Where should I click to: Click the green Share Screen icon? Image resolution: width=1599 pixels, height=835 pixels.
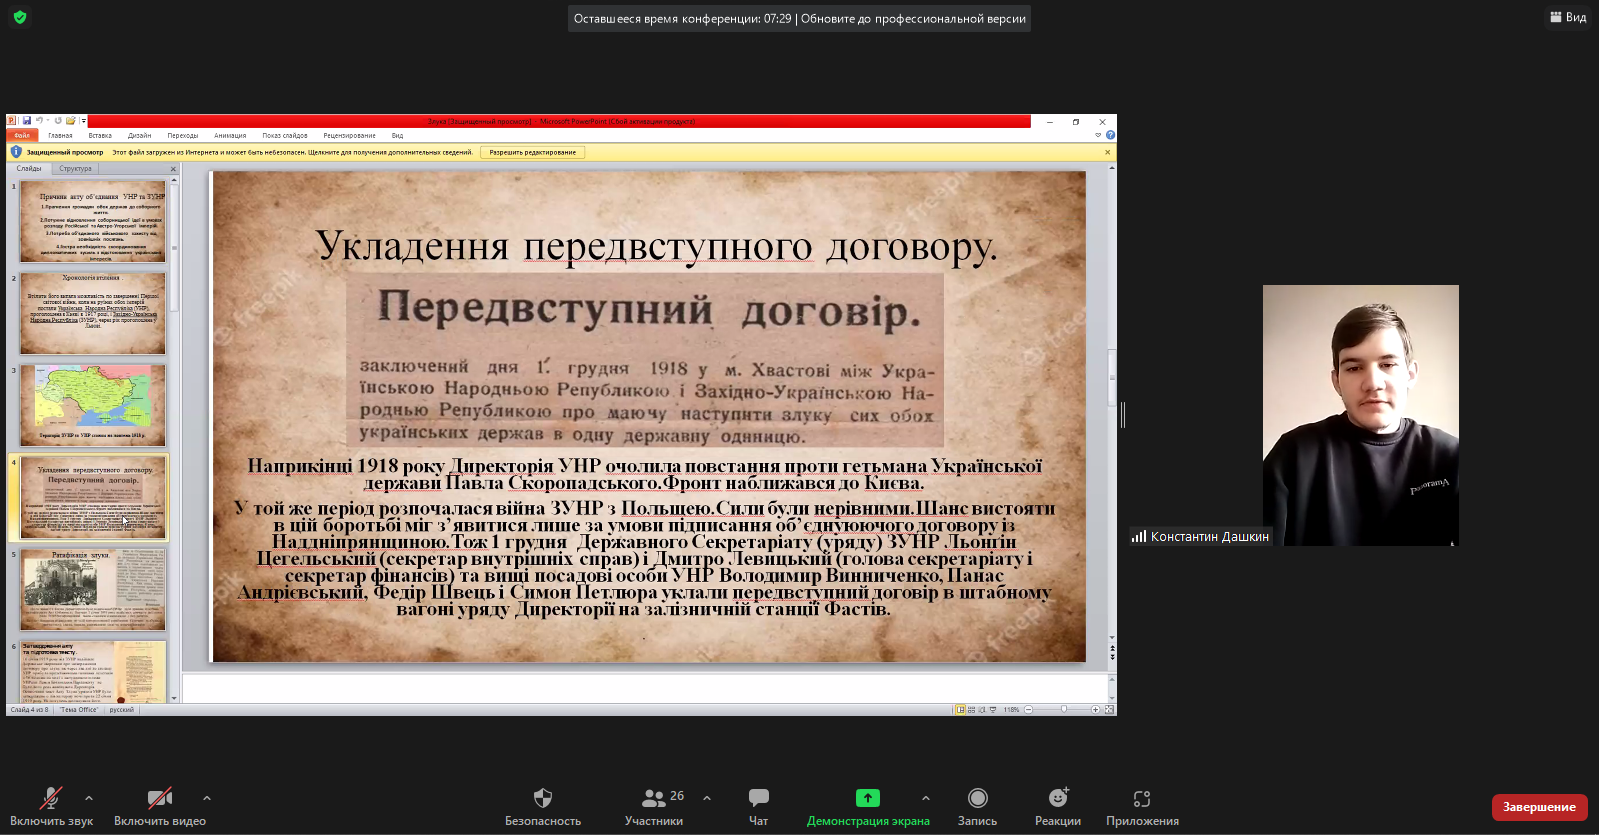[x=867, y=798]
